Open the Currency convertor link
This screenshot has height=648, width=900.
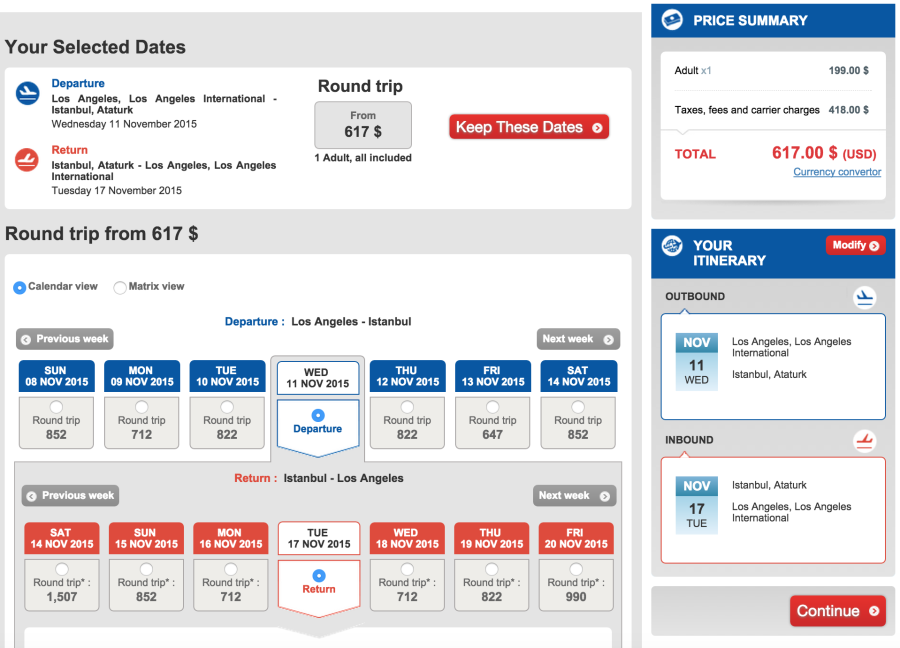point(837,172)
